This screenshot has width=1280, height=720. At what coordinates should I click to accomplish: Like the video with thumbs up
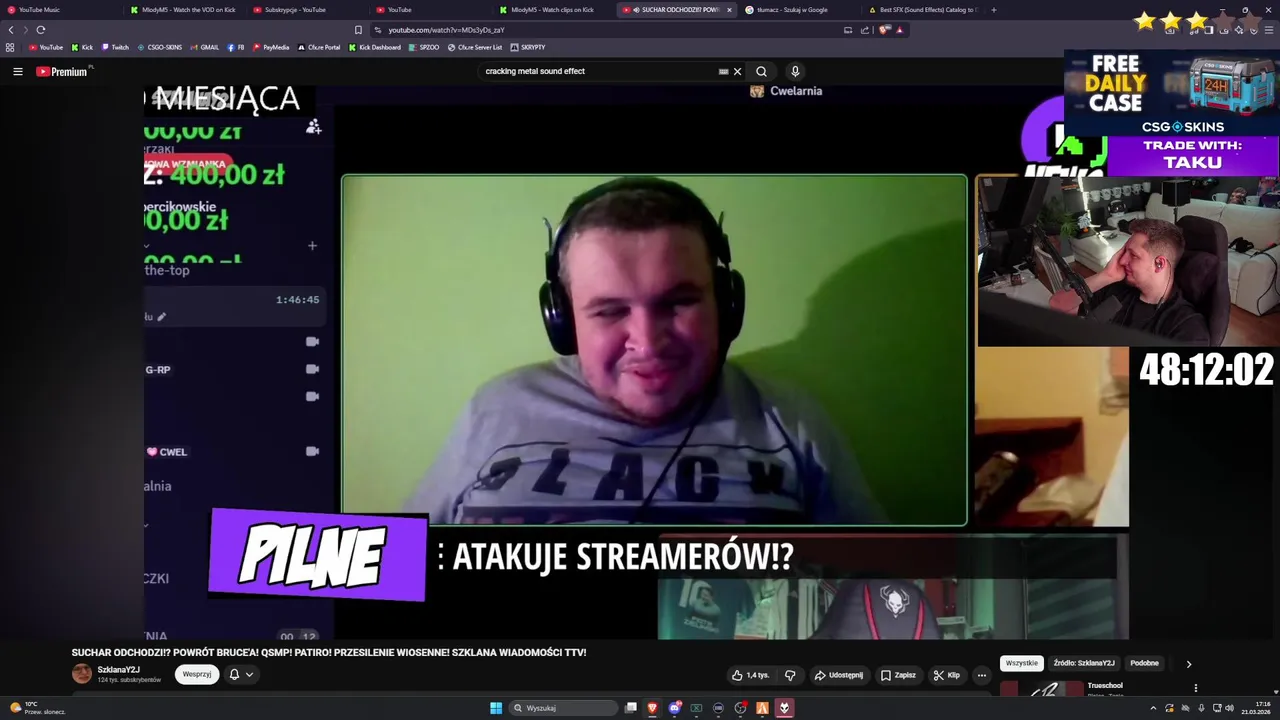click(x=750, y=675)
